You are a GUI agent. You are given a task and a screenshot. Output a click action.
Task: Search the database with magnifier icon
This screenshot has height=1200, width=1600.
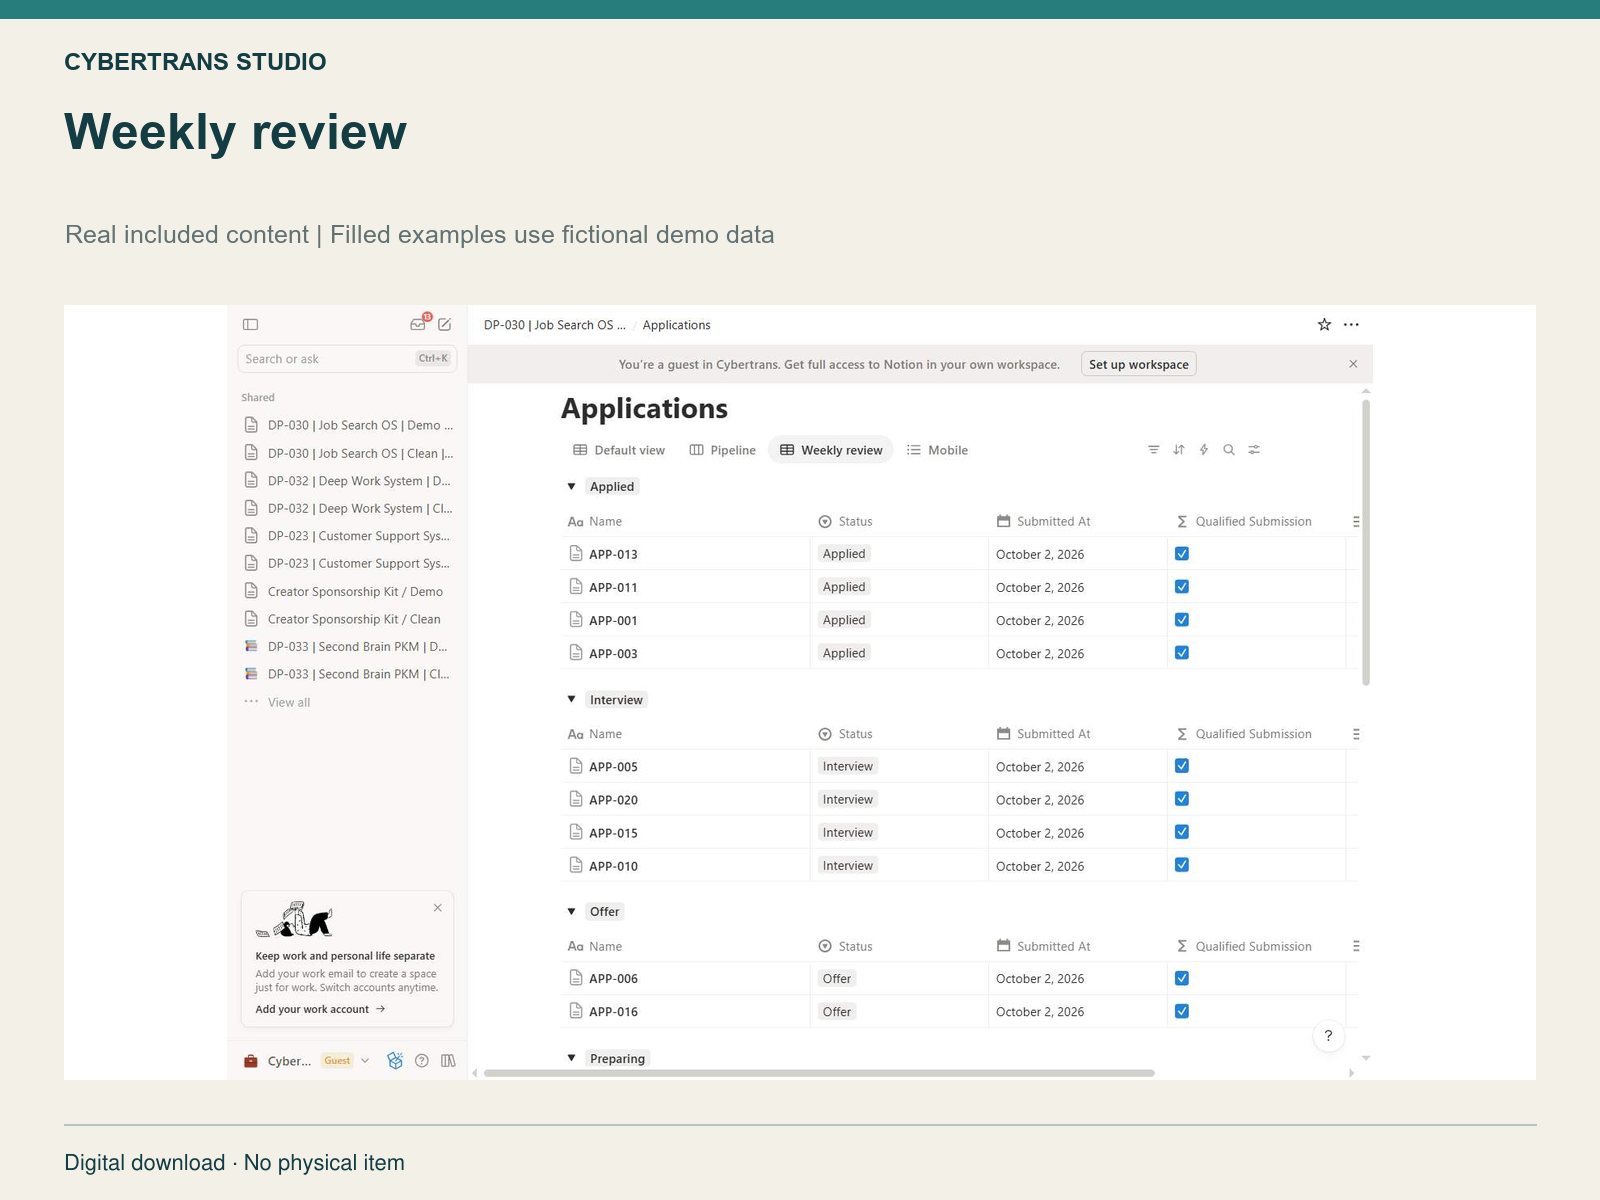coord(1229,450)
